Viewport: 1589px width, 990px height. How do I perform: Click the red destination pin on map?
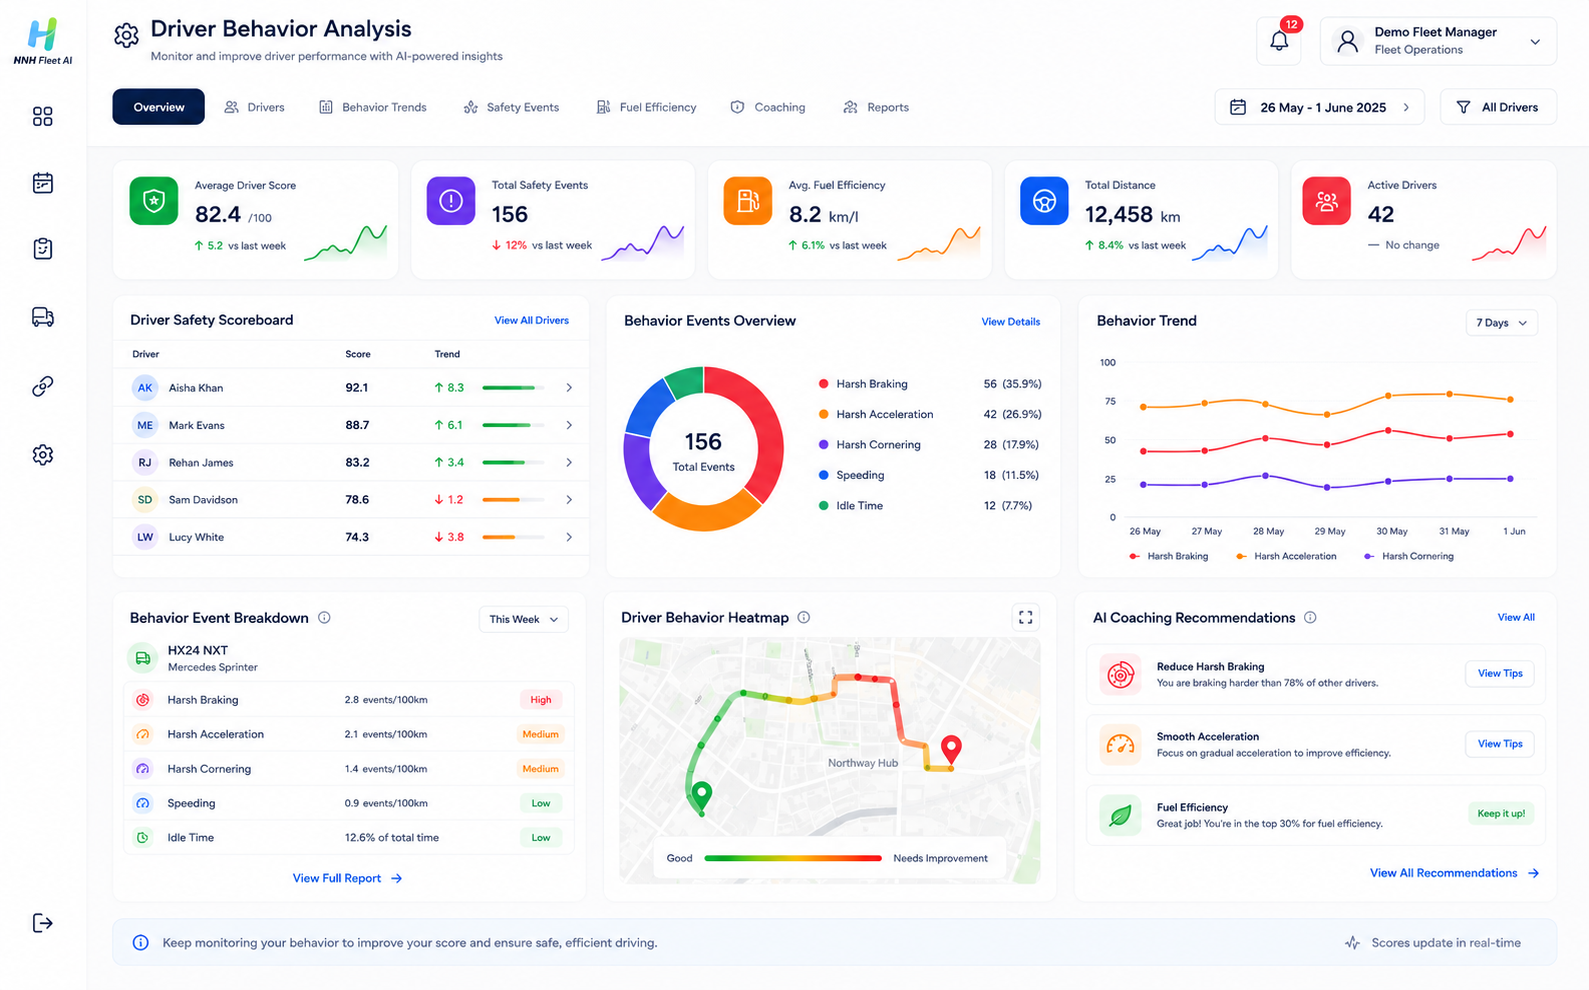click(x=951, y=750)
